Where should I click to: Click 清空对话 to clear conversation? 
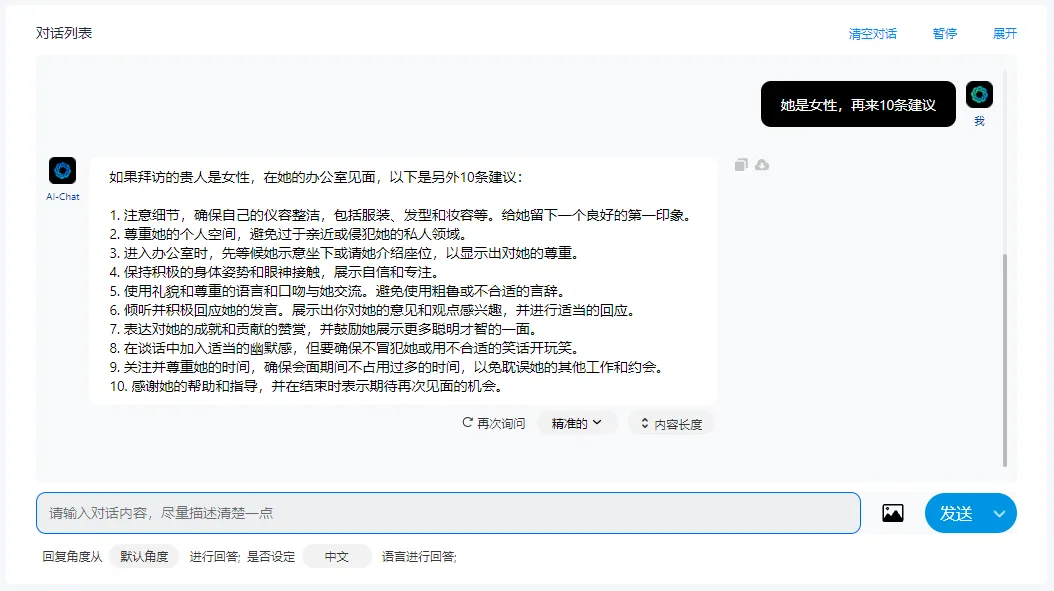click(x=873, y=34)
